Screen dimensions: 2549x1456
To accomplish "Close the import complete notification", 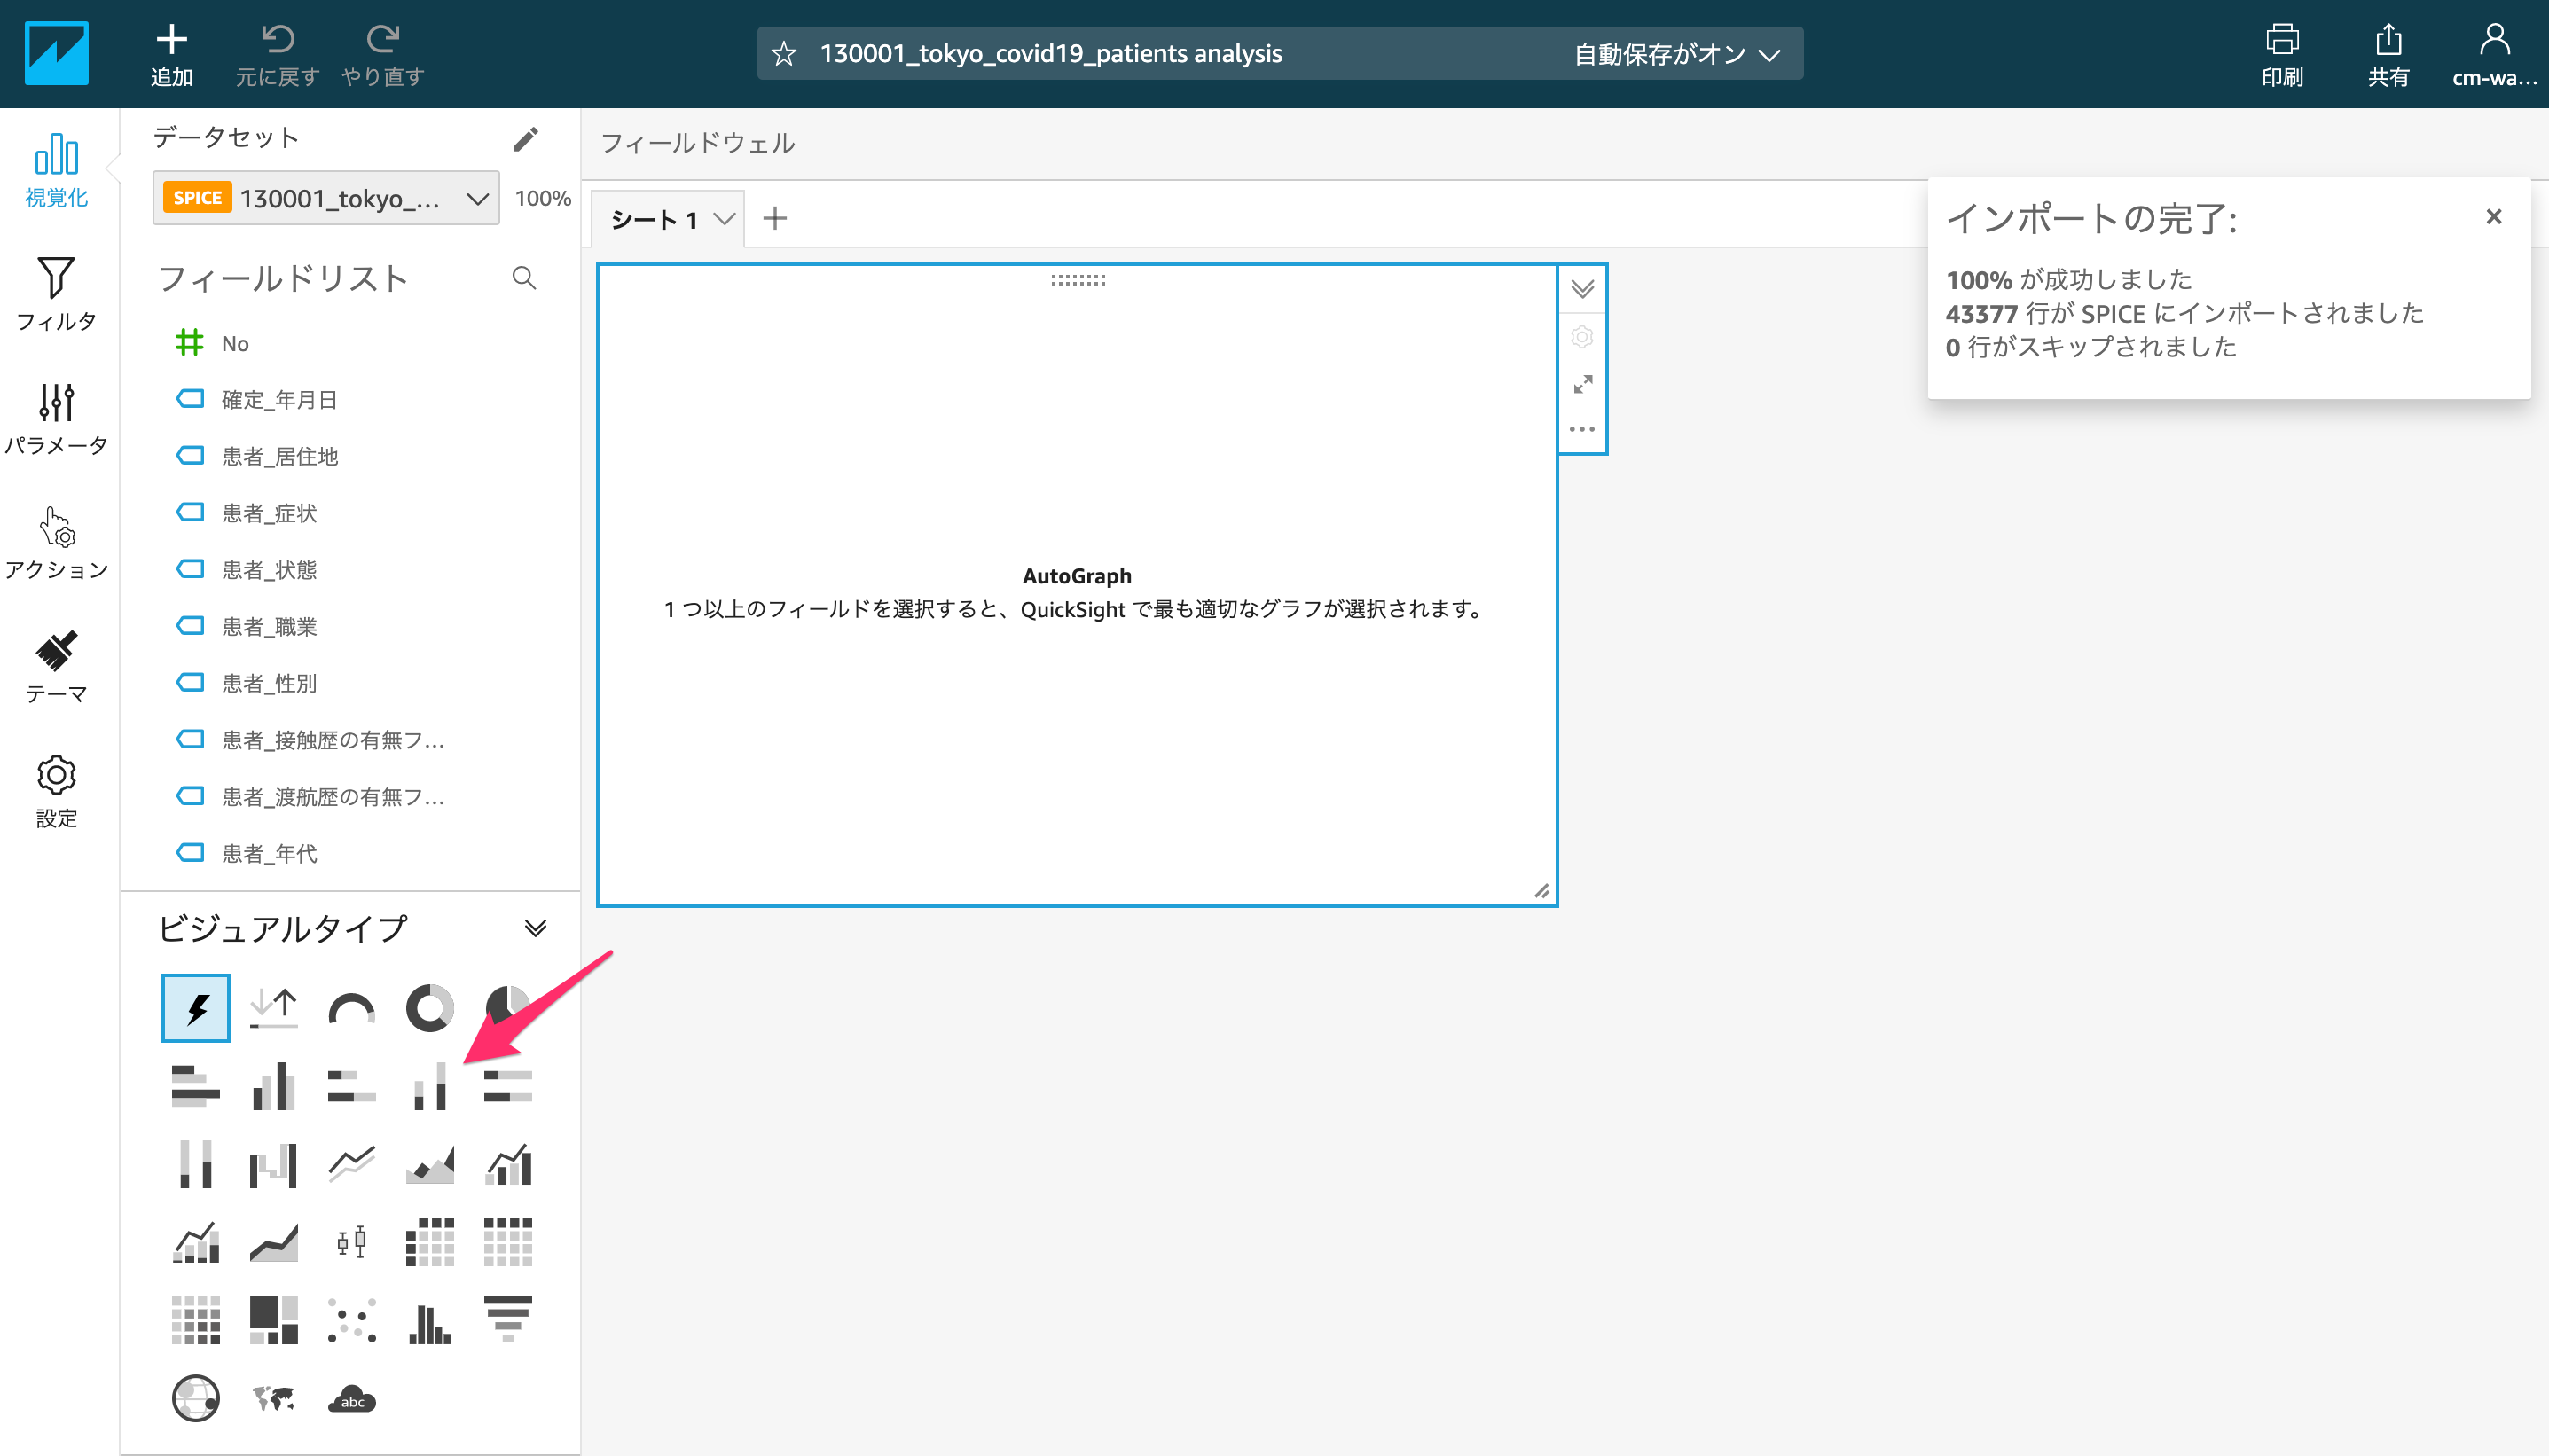I will click(2493, 216).
